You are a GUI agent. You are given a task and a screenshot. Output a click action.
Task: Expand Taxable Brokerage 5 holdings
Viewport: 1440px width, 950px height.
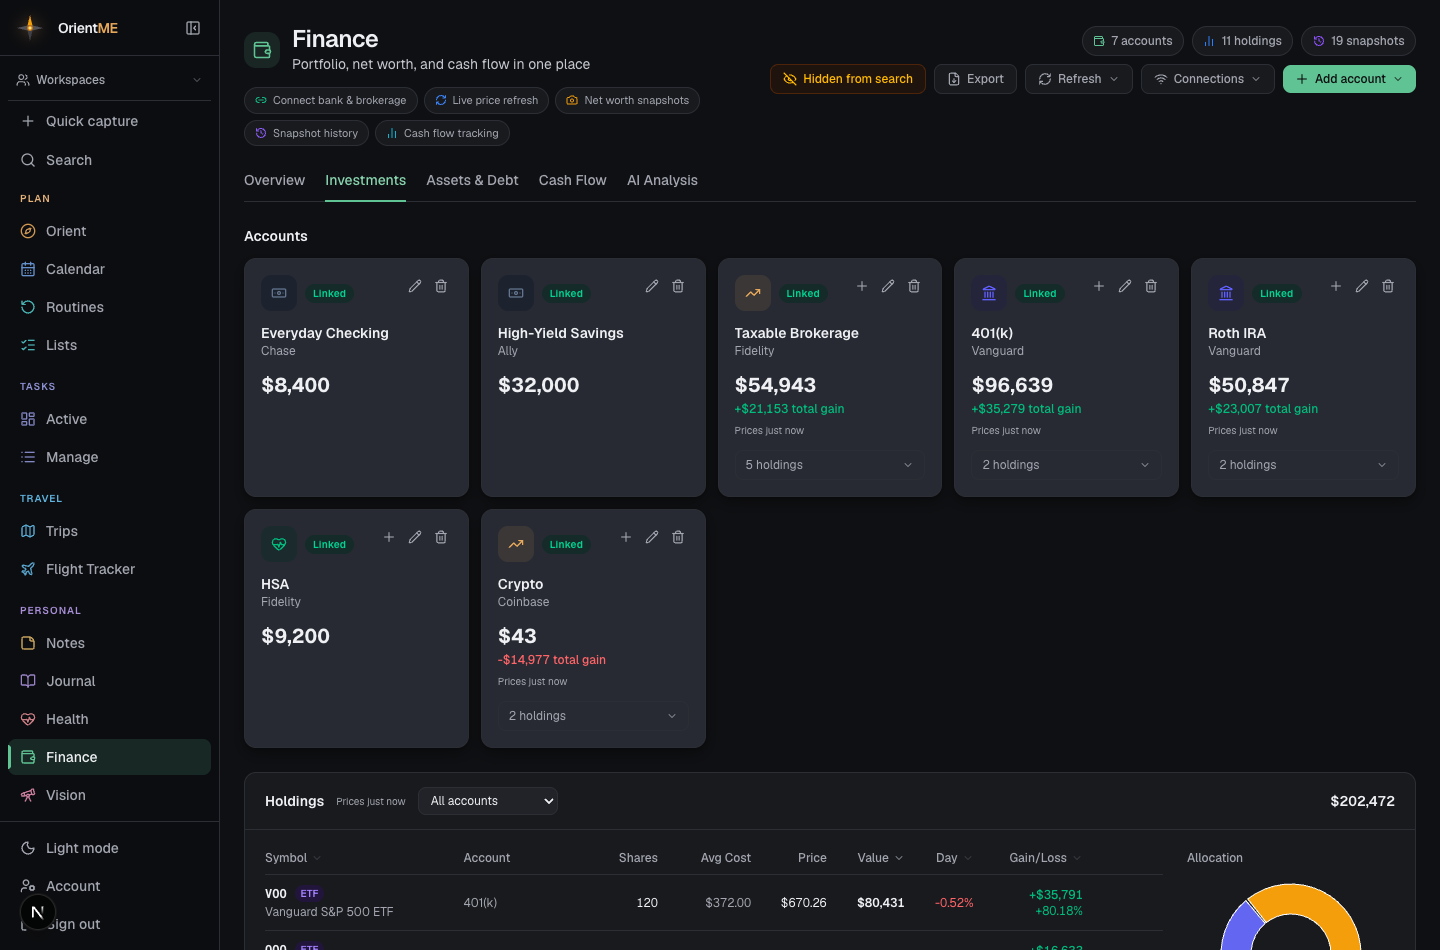(830, 465)
